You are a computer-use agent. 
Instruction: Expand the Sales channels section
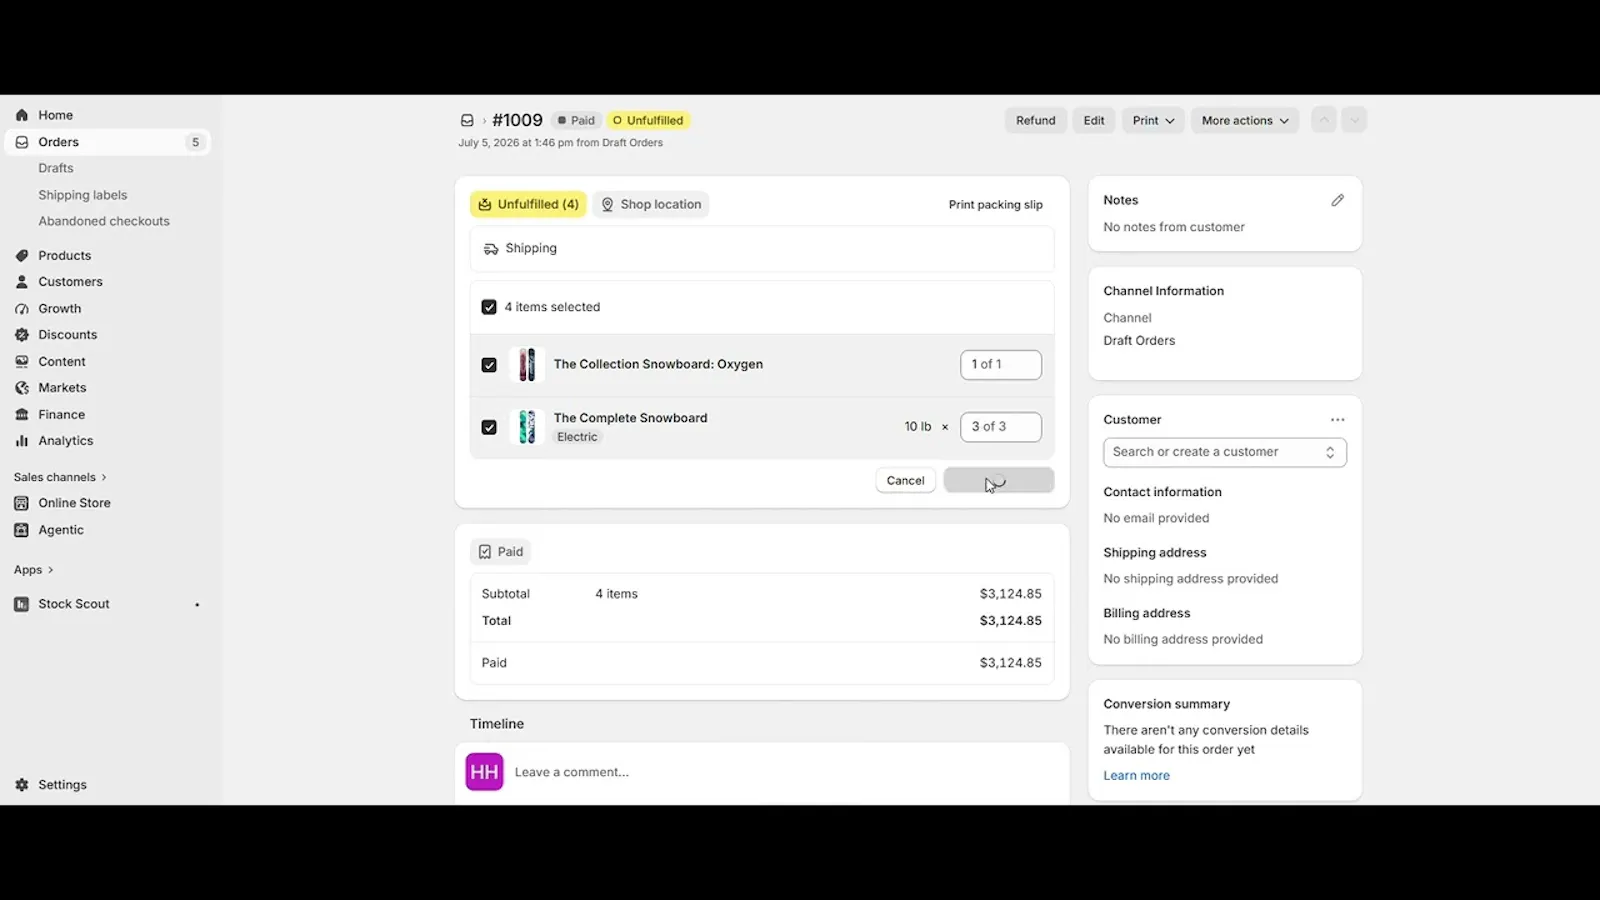60,477
